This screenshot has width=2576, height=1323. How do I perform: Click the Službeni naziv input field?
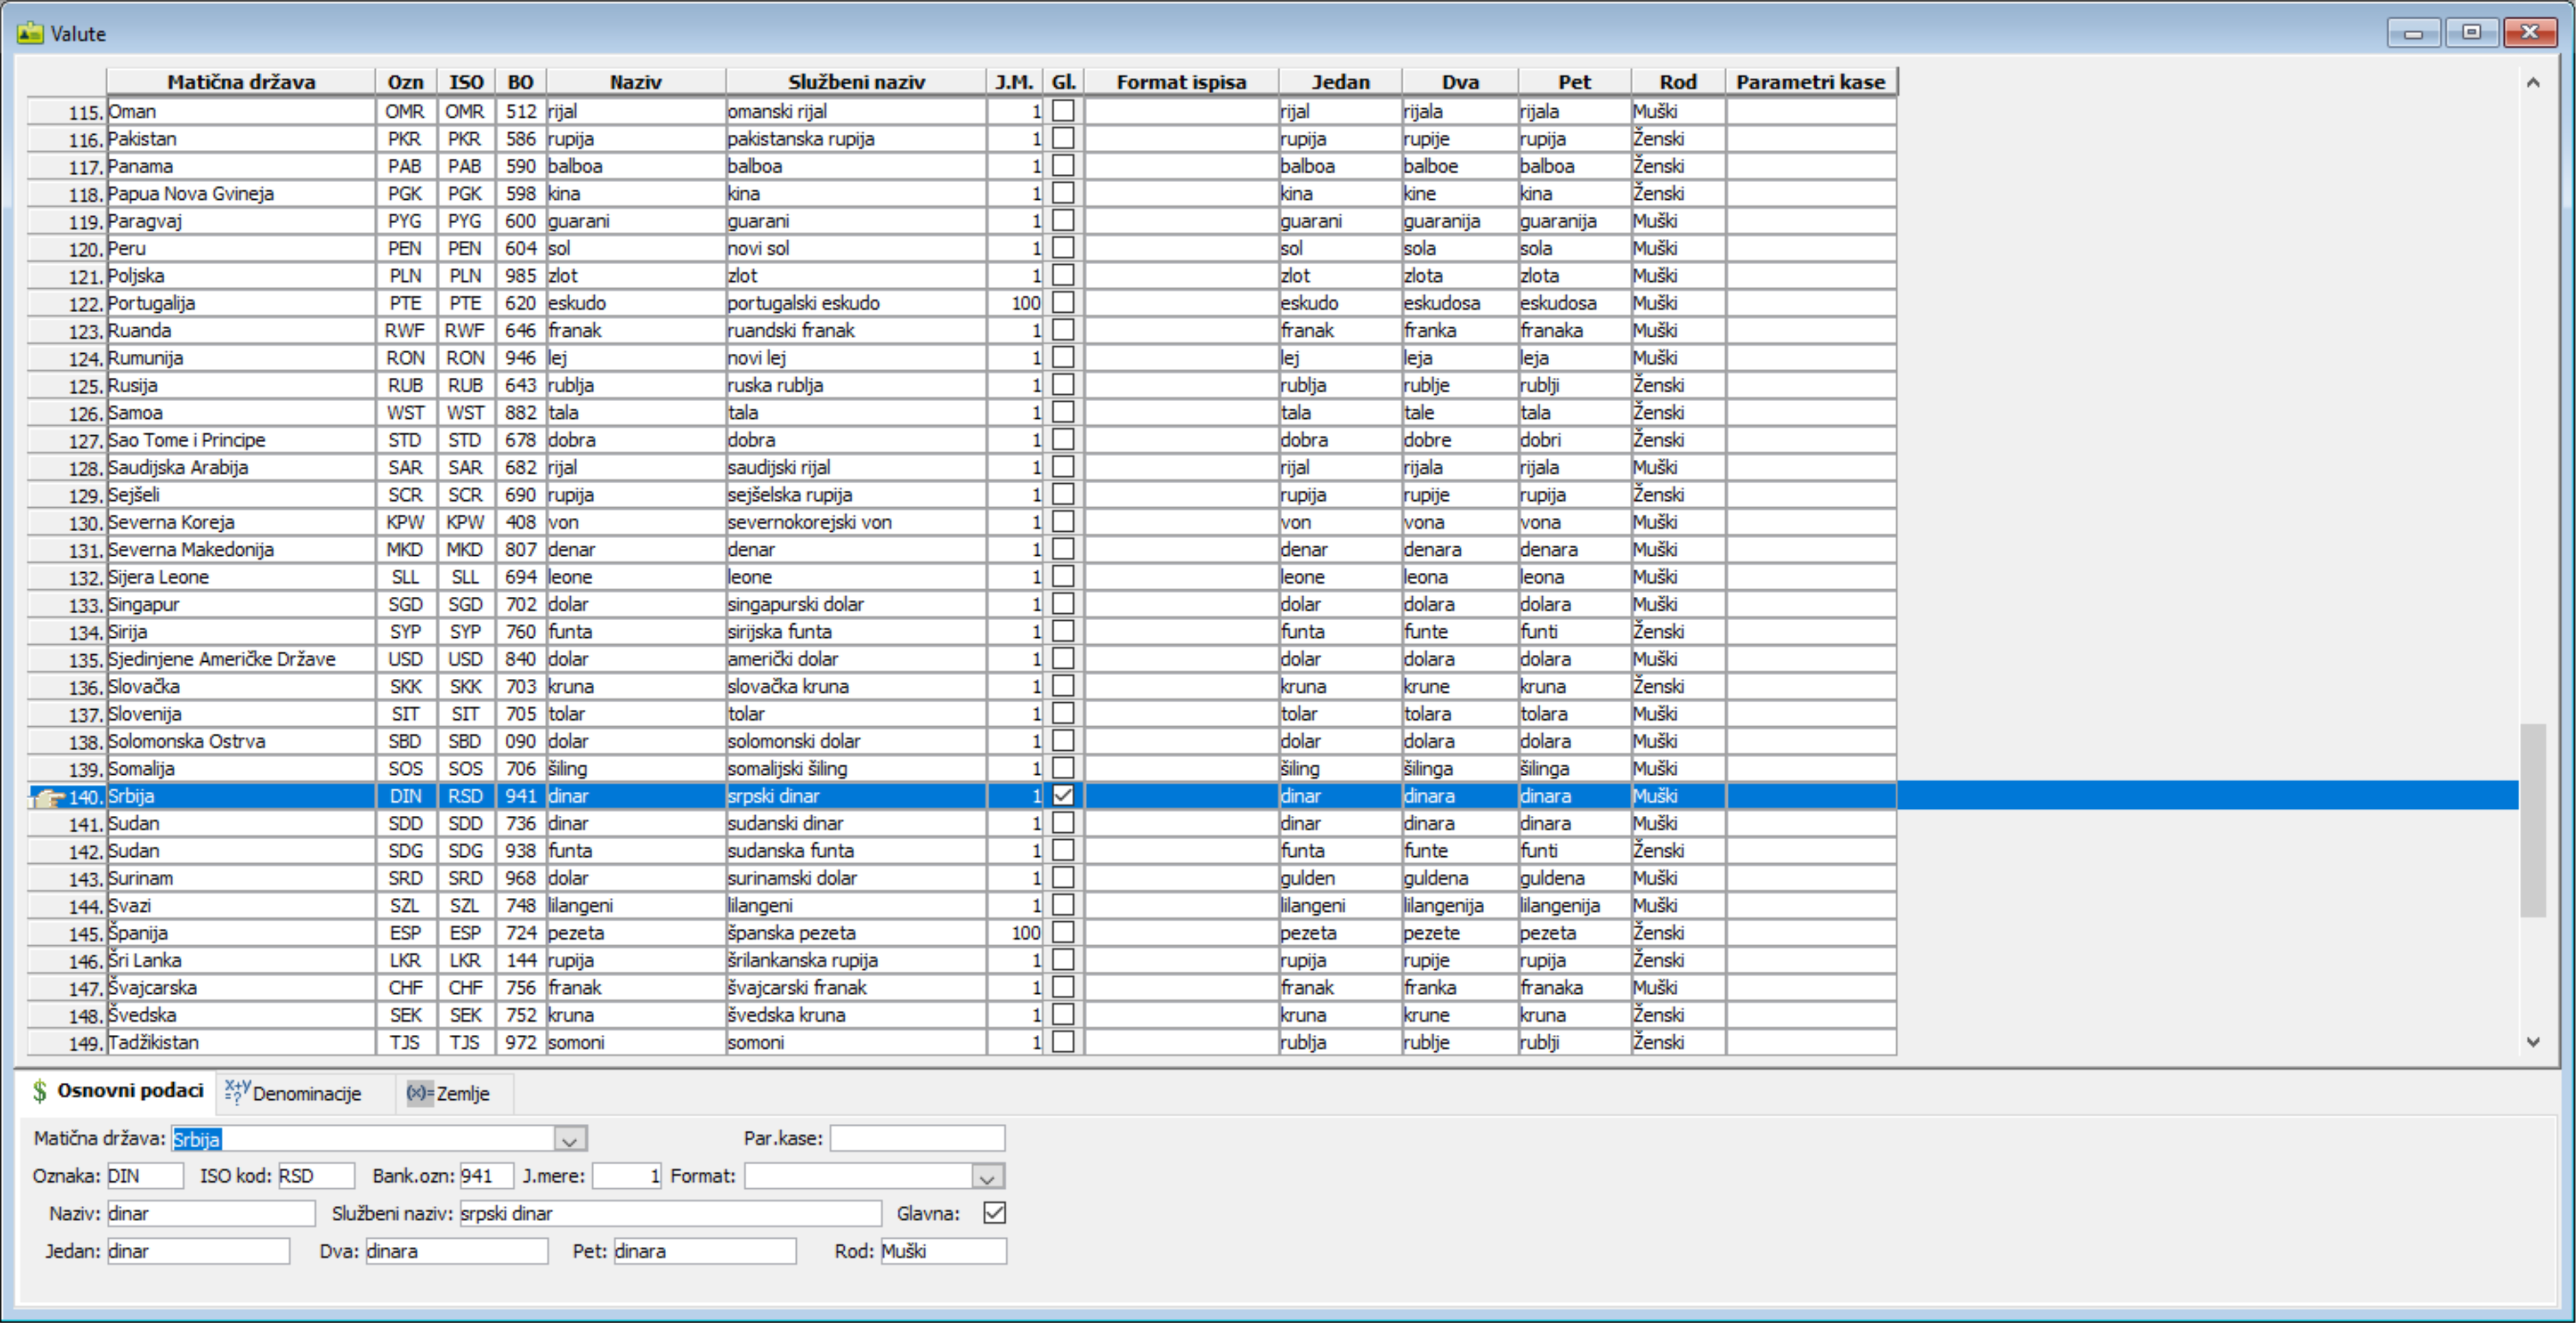(x=670, y=1214)
